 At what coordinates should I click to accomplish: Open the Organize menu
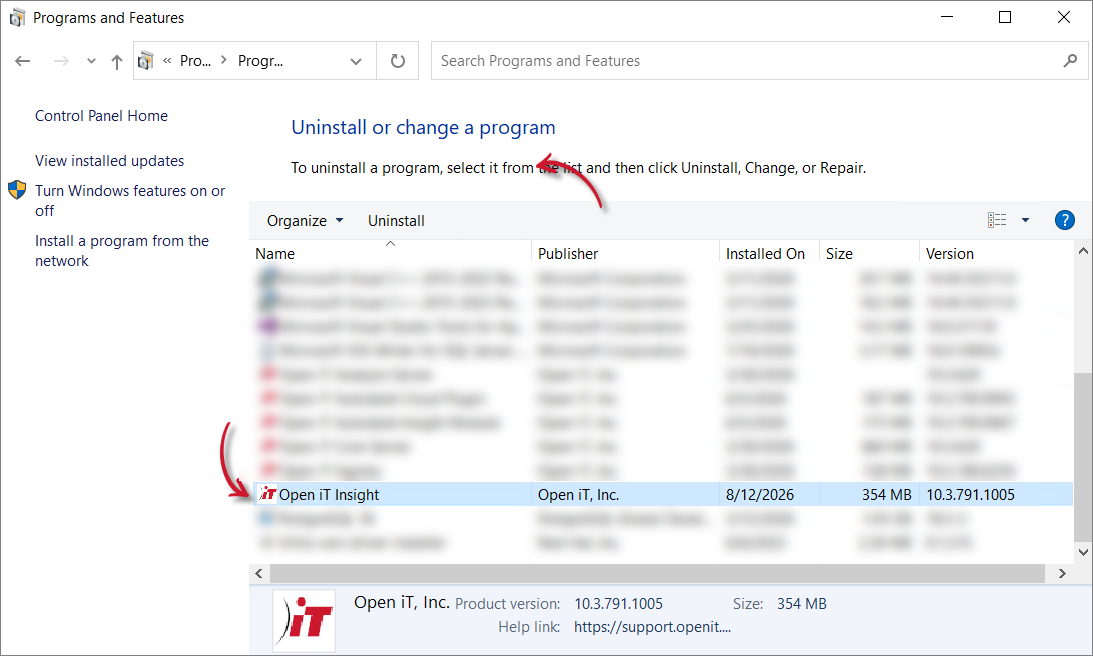coord(305,221)
